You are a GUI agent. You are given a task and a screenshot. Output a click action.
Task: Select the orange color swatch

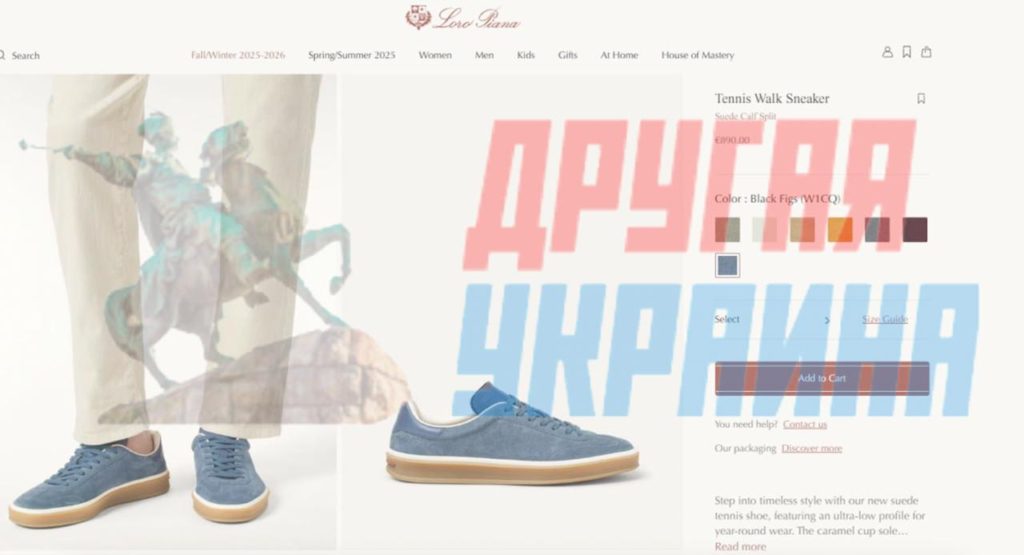click(x=840, y=230)
